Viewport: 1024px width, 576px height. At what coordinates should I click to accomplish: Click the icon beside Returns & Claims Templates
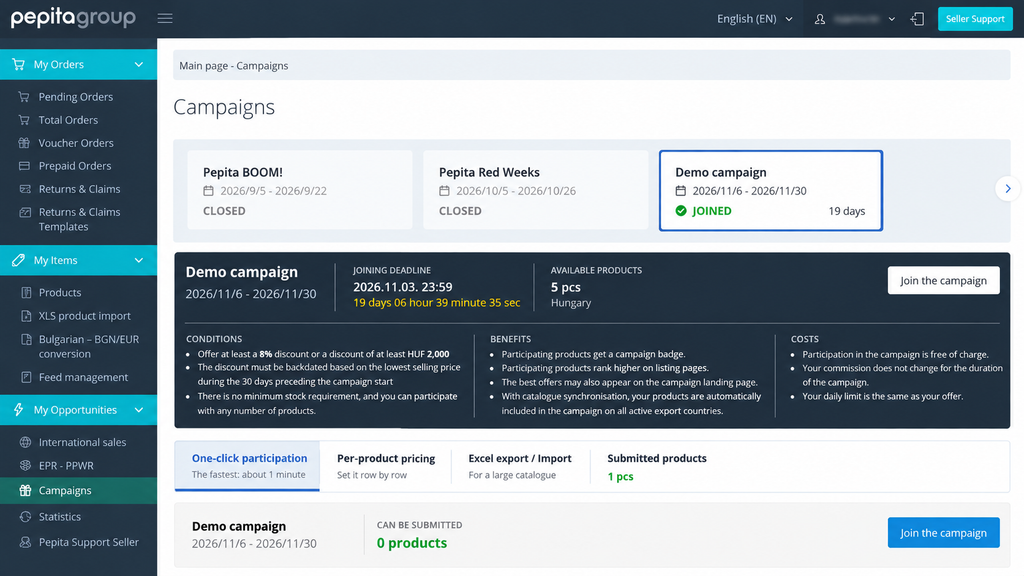[x=25, y=212]
